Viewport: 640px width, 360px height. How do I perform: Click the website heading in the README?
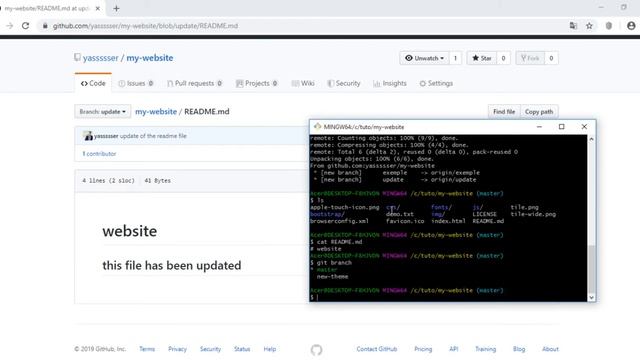pos(130,231)
